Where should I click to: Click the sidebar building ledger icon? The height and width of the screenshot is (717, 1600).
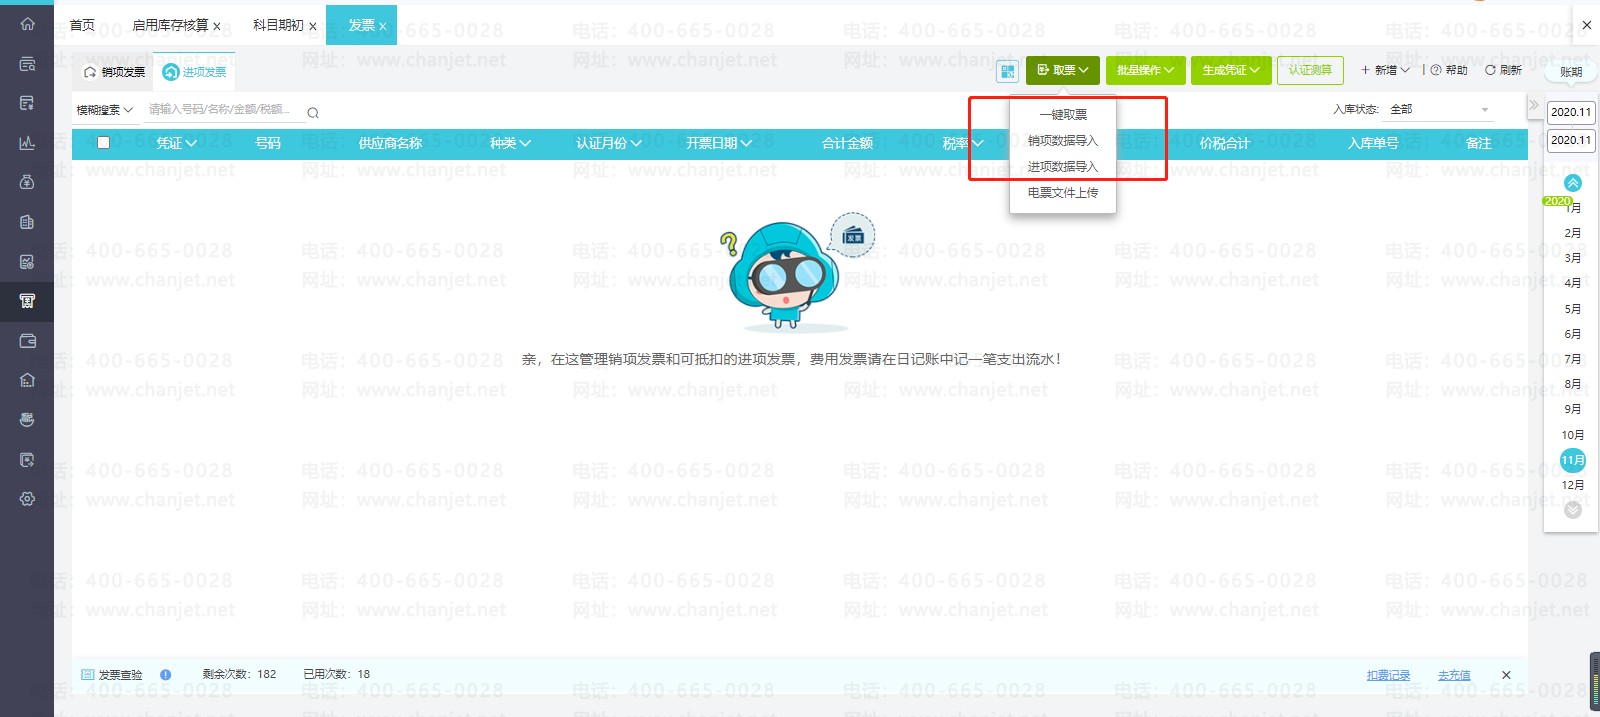point(27,222)
